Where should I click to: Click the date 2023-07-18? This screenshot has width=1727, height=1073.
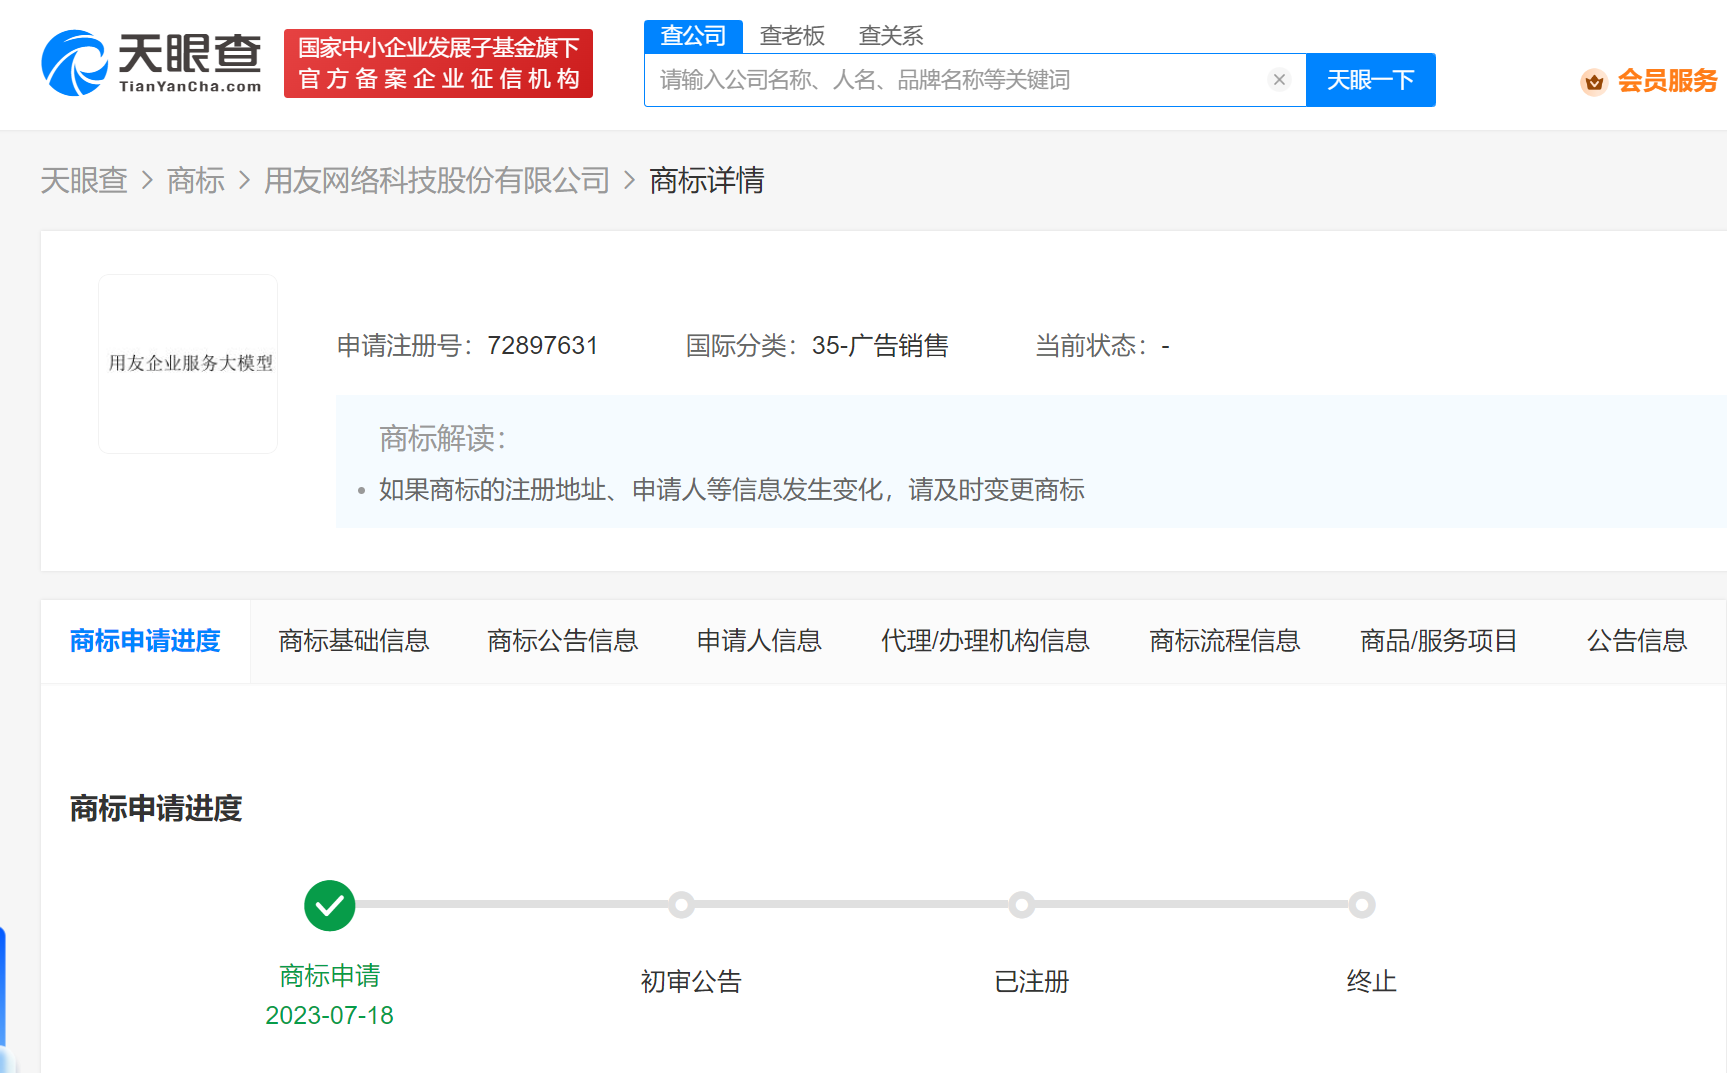[x=330, y=1015]
